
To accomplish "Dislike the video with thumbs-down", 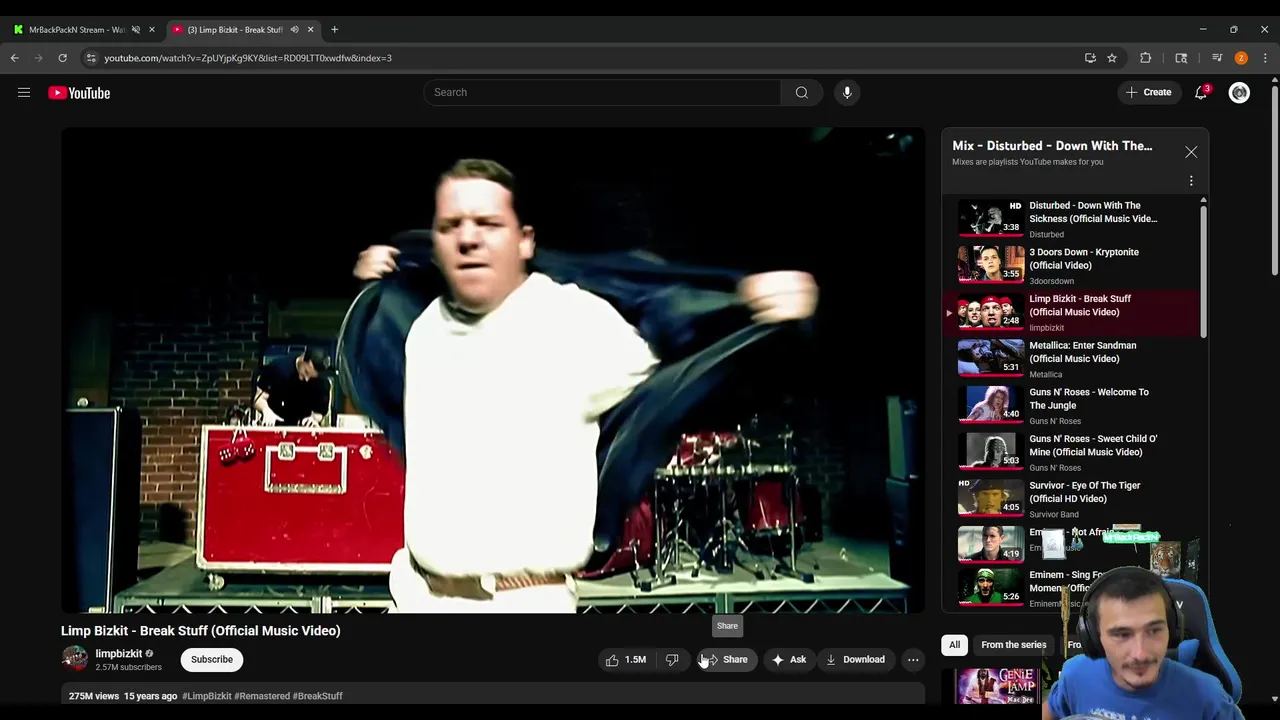I will click(x=672, y=660).
